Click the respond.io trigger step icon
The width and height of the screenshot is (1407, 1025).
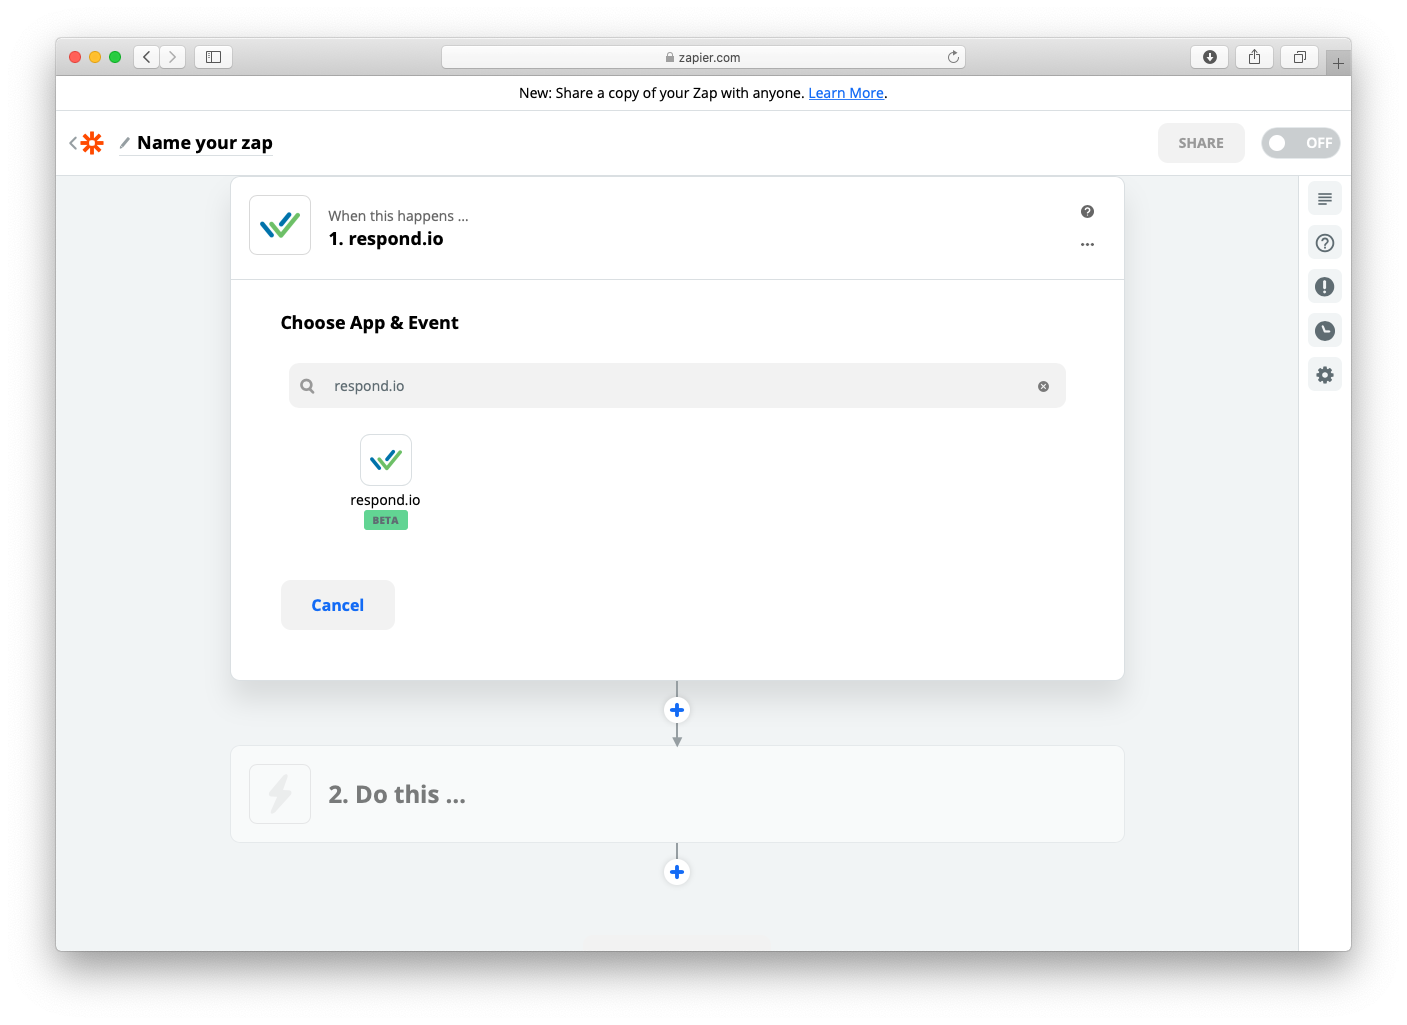pyautogui.click(x=280, y=225)
